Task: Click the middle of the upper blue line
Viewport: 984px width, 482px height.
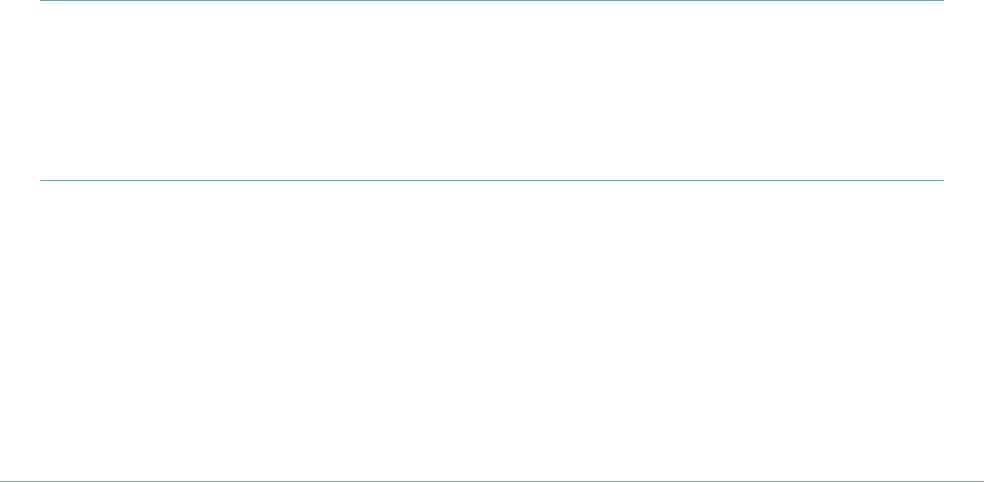Action: (x=492, y=0)
